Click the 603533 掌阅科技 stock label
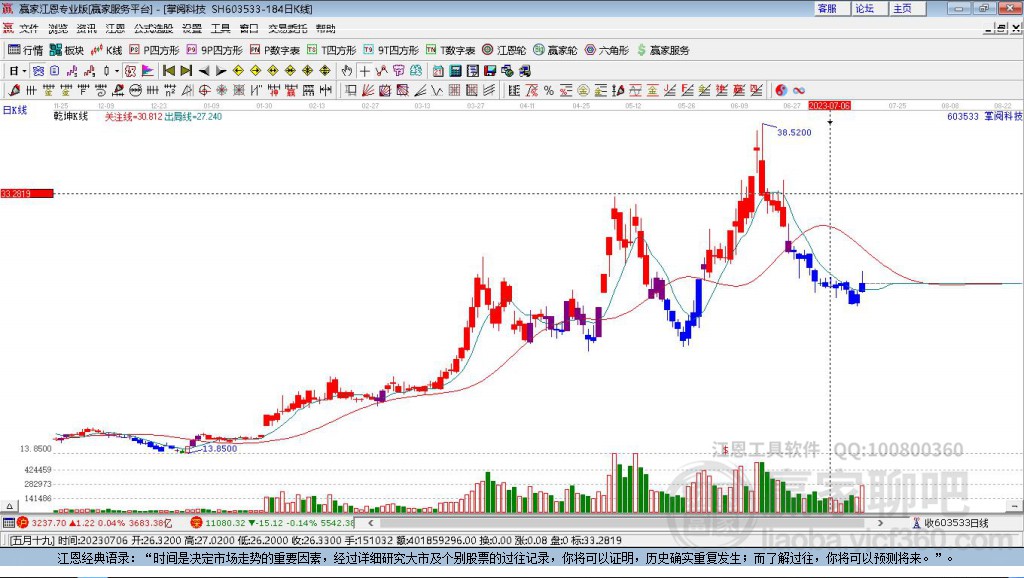The height and width of the screenshot is (578, 1024). point(984,116)
